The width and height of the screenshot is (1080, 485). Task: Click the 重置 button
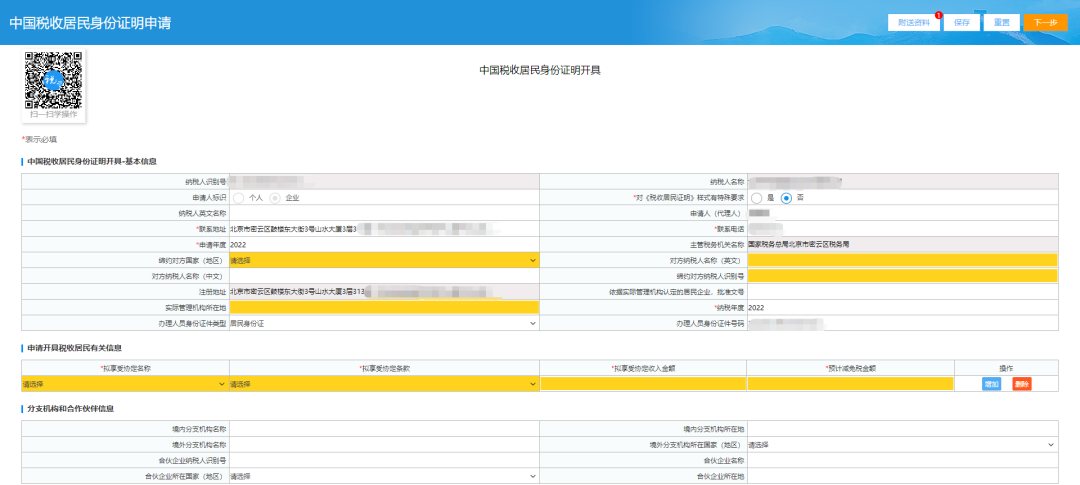click(1000, 23)
